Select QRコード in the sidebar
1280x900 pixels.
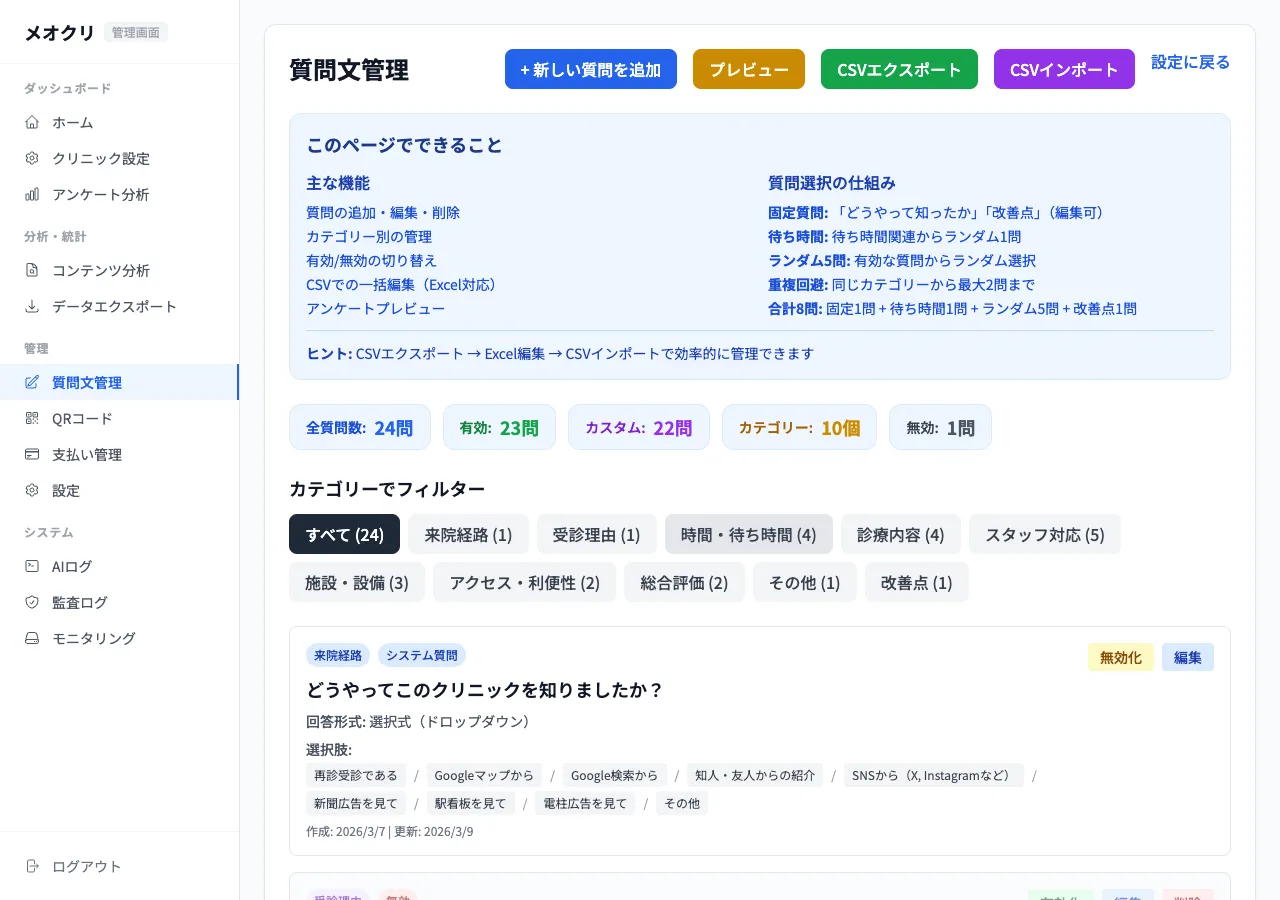(x=120, y=418)
